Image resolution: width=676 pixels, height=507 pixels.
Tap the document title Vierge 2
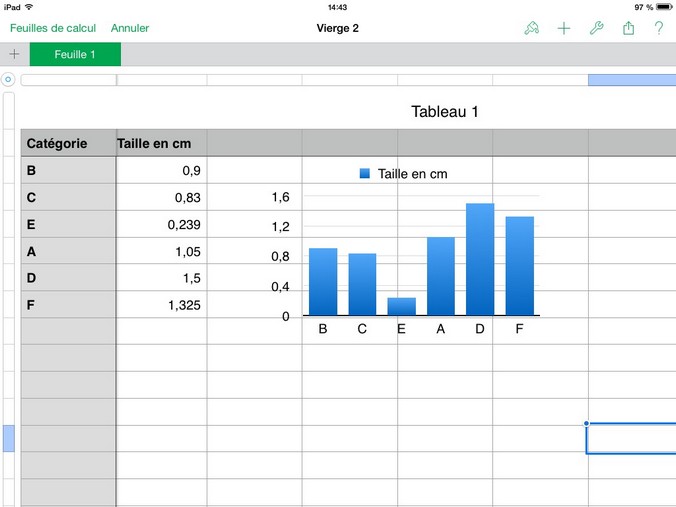point(337,28)
